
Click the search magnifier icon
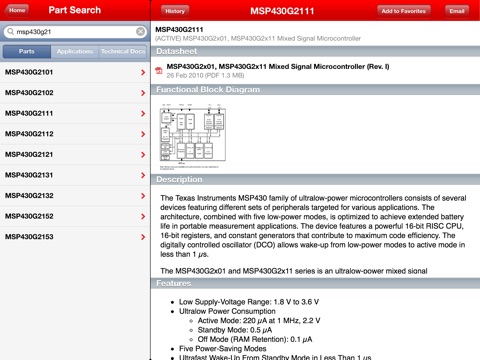point(11,32)
